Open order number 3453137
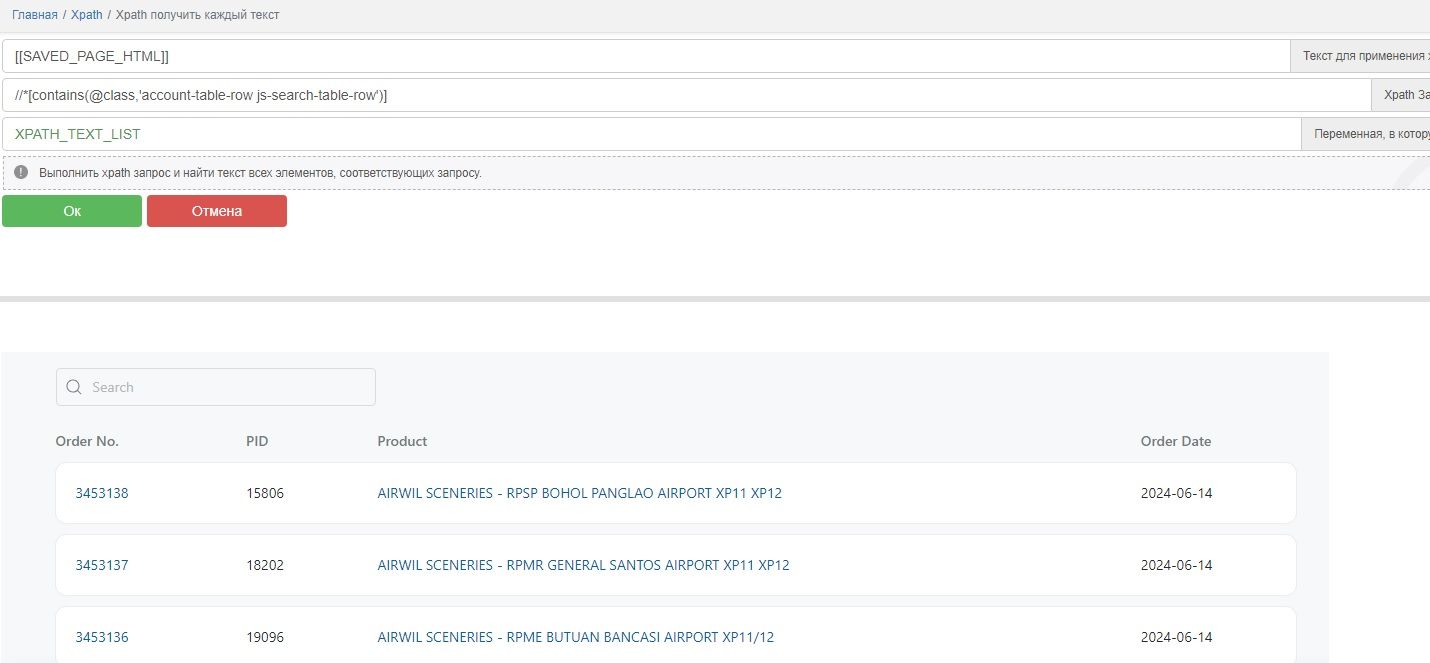This screenshot has width=1430, height=663. pyautogui.click(x=102, y=565)
